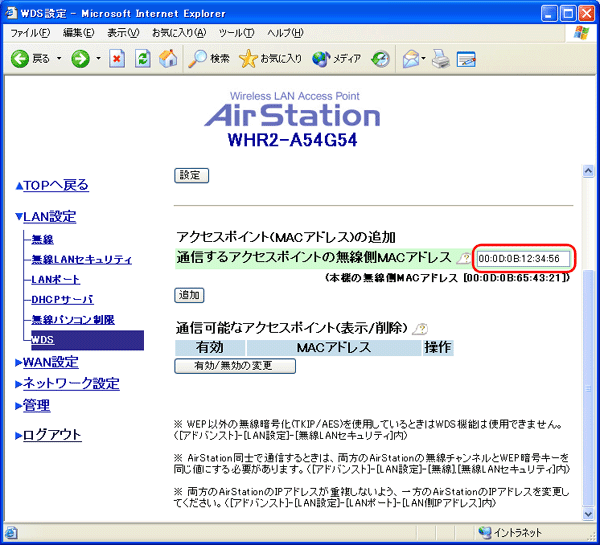Click the アクセスポイント(MACアドレス)の追加 heading

tap(285, 237)
